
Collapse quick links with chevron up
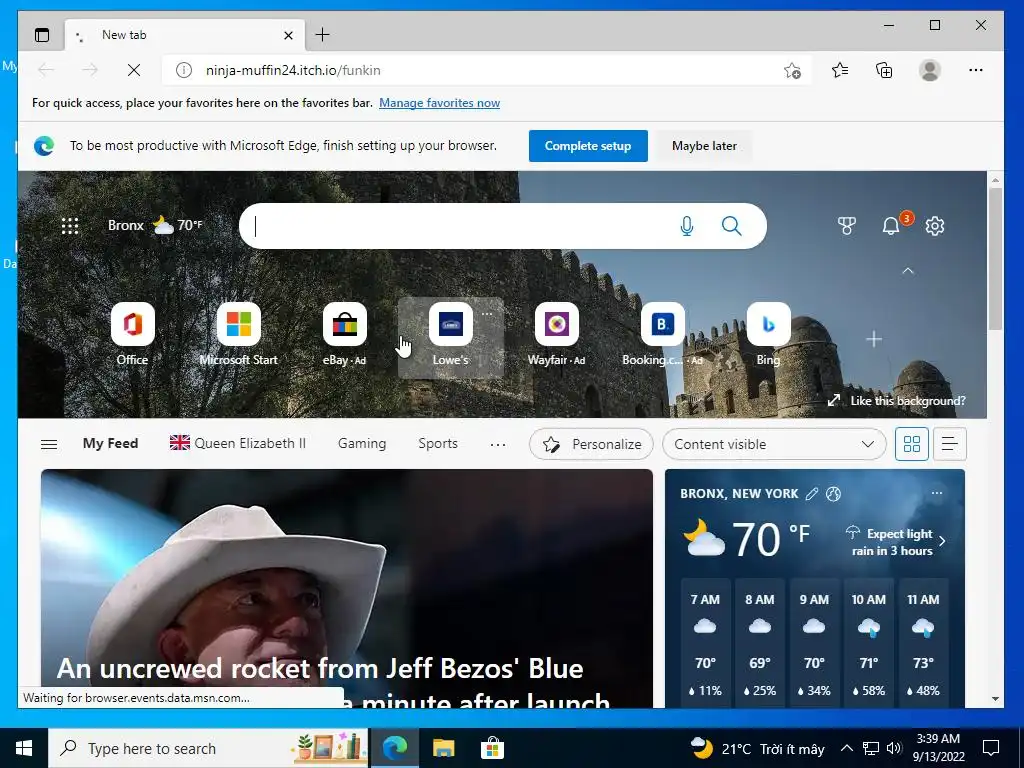point(908,270)
